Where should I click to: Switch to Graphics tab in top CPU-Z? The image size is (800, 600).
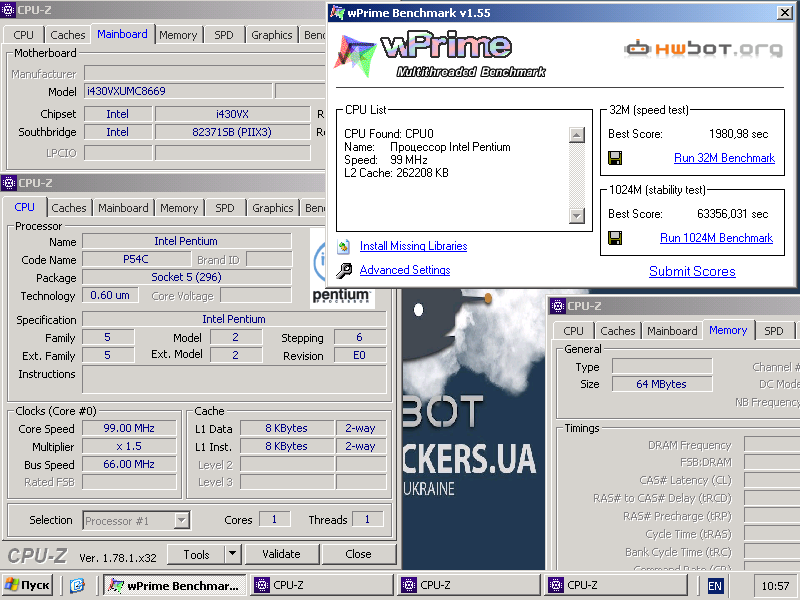pyautogui.click(x=271, y=35)
